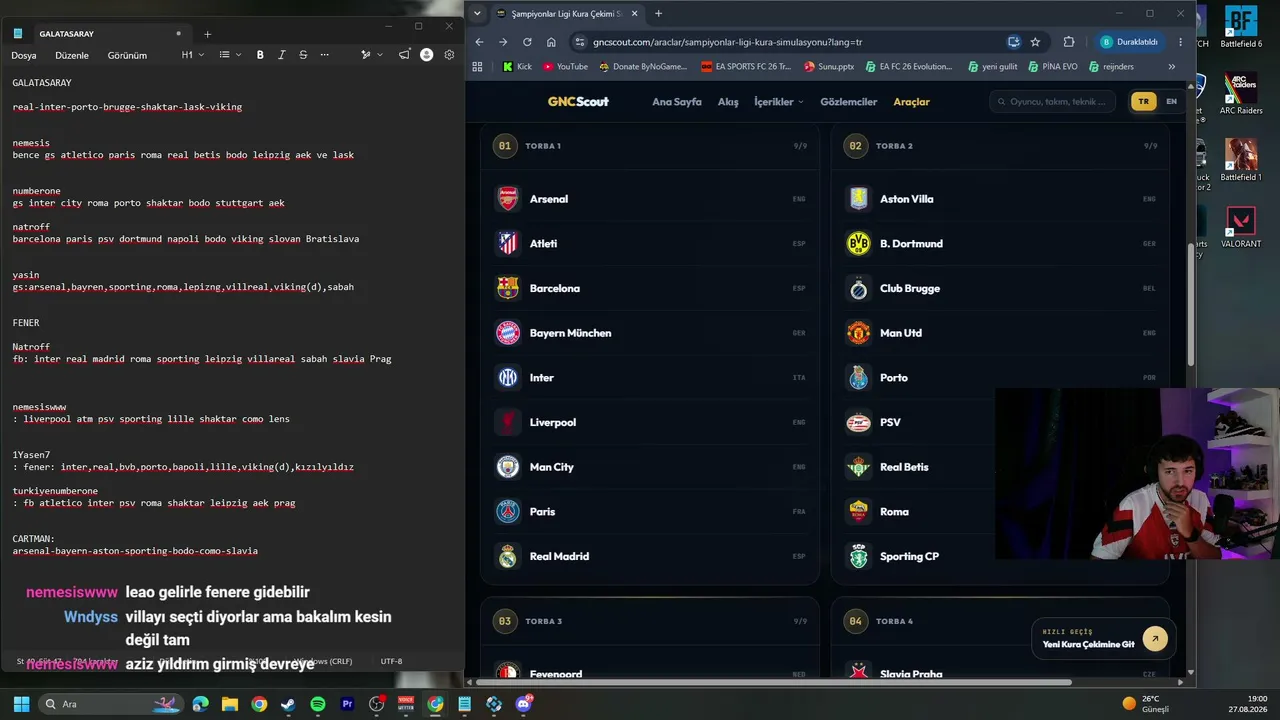
Task: Switch site language to EN
Action: click(x=1171, y=101)
